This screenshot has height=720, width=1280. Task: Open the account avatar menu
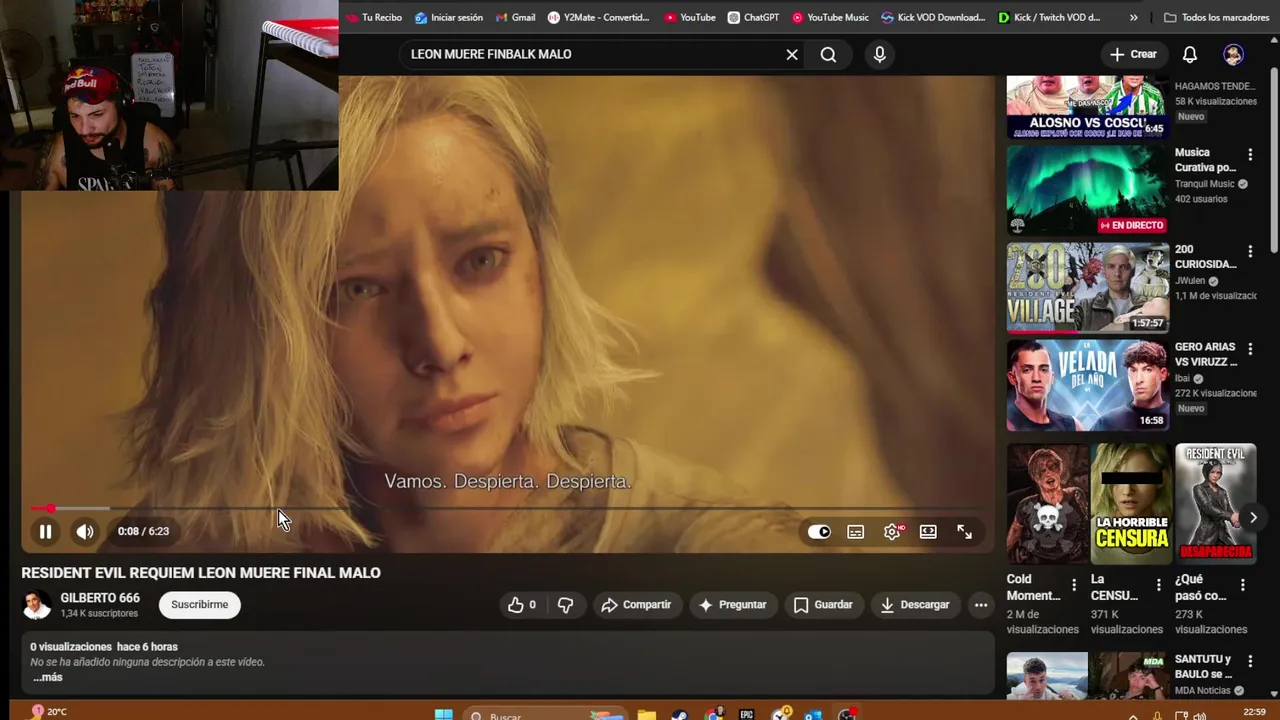1233,54
